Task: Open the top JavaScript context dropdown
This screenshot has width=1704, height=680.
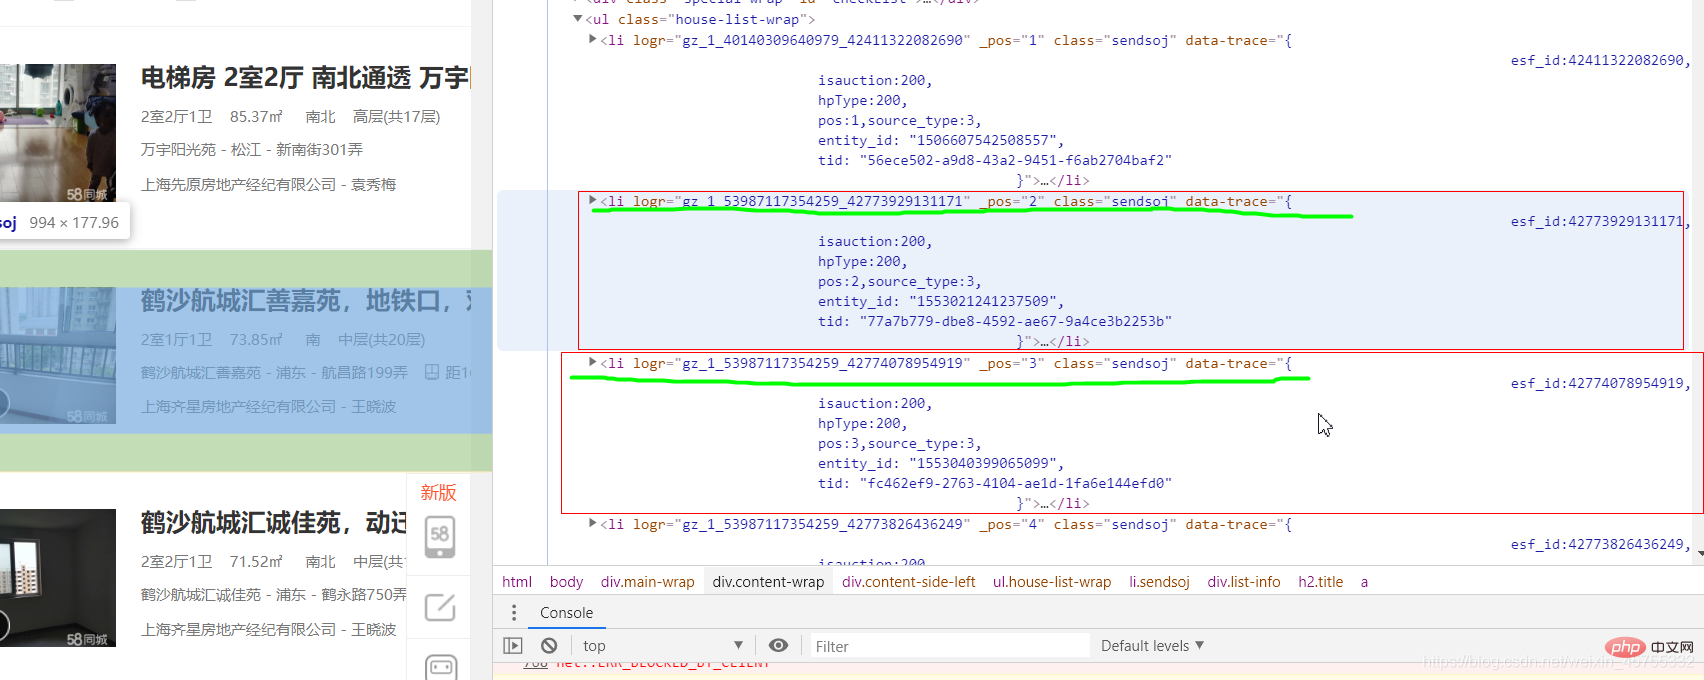Action: (662, 646)
